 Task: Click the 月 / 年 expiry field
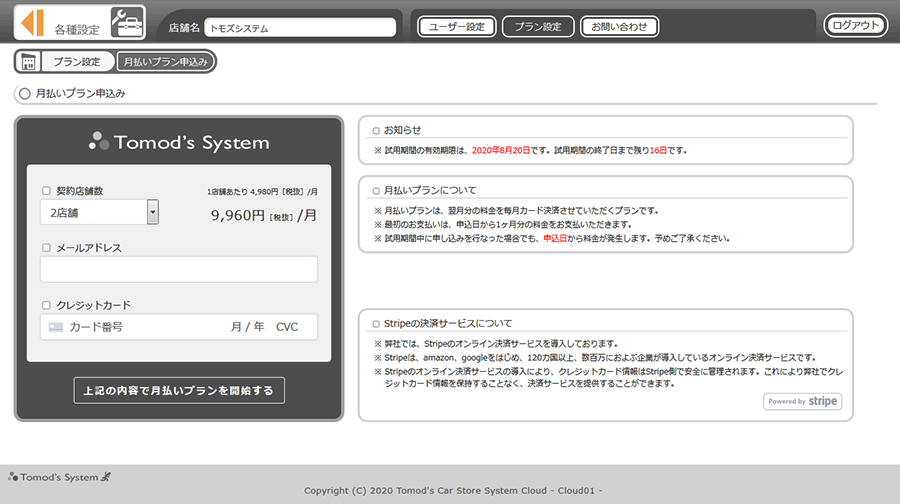point(247,327)
